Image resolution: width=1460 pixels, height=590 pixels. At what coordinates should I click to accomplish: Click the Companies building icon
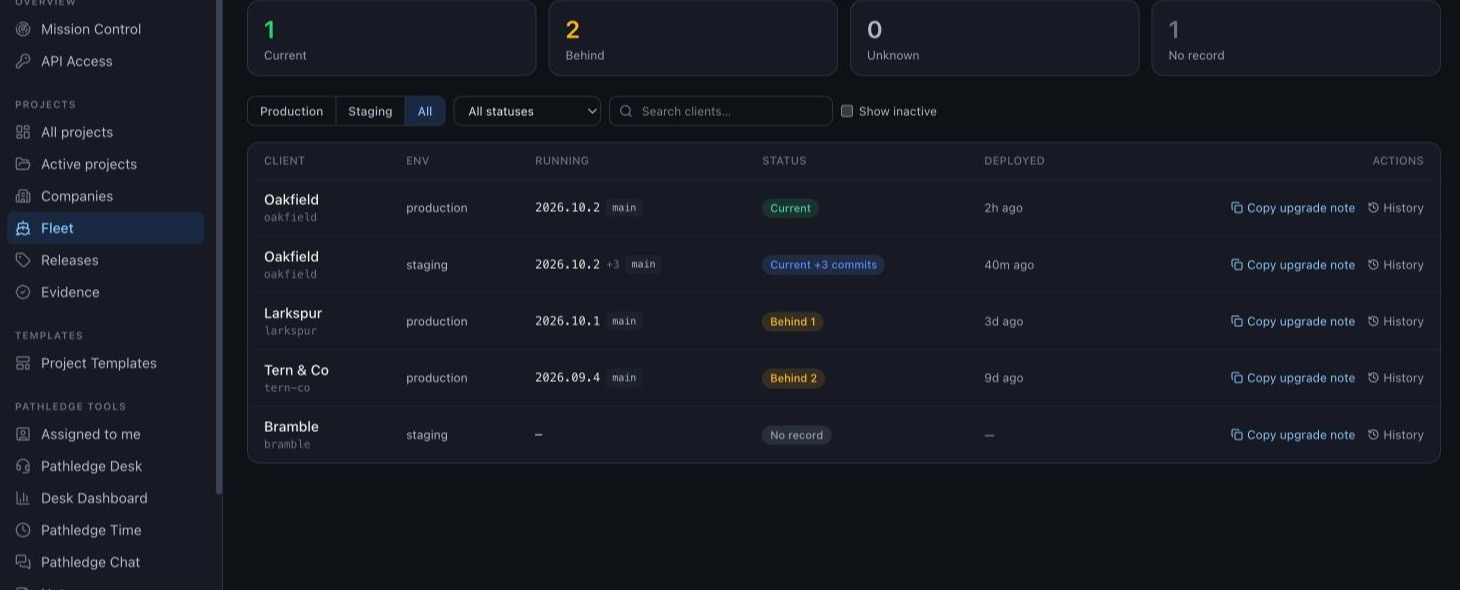pyautogui.click(x=23, y=196)
